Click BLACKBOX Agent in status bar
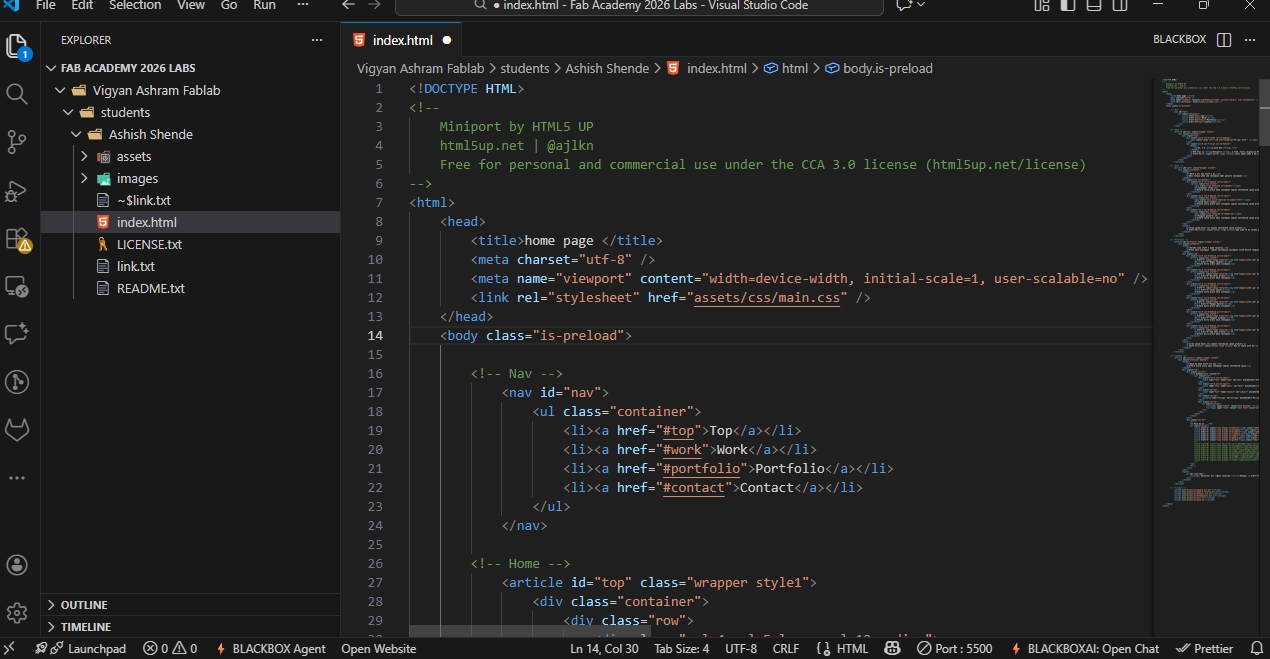This screenshot has height=659, width=1270. tap(270, 648)
